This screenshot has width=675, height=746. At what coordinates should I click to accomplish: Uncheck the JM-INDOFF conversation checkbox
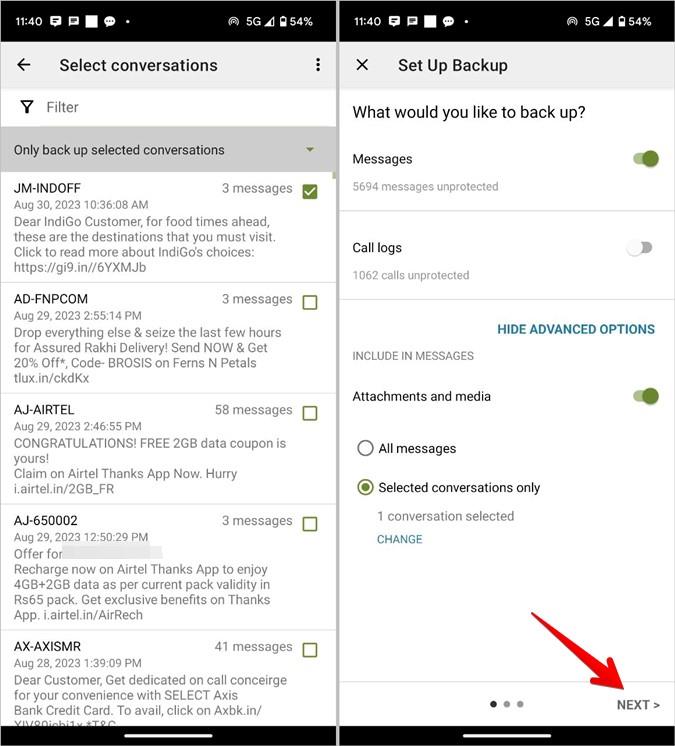pyautogui.click(x=310, y=191)
